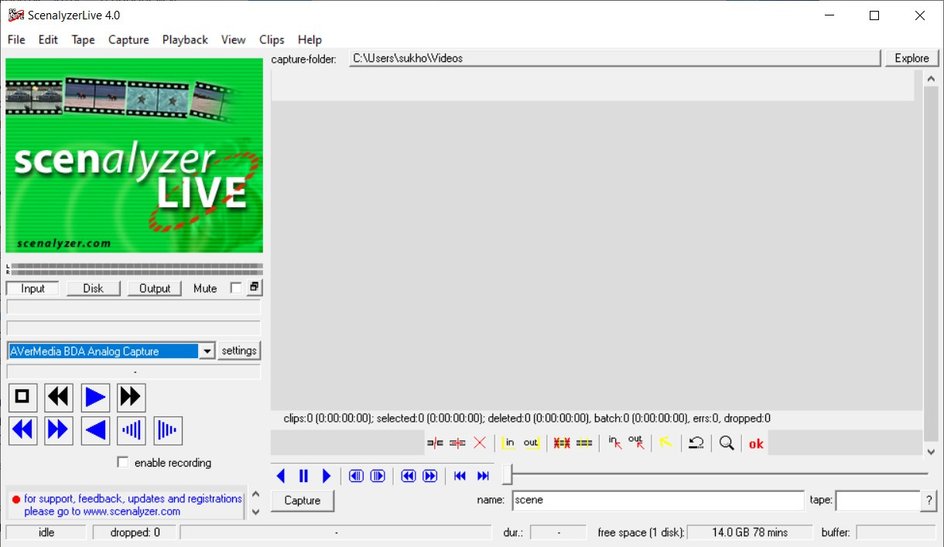This screenshot has height=547, width=944.
Task: Click the undo arrow icon in clip toolbar
Action: point(696,443)
